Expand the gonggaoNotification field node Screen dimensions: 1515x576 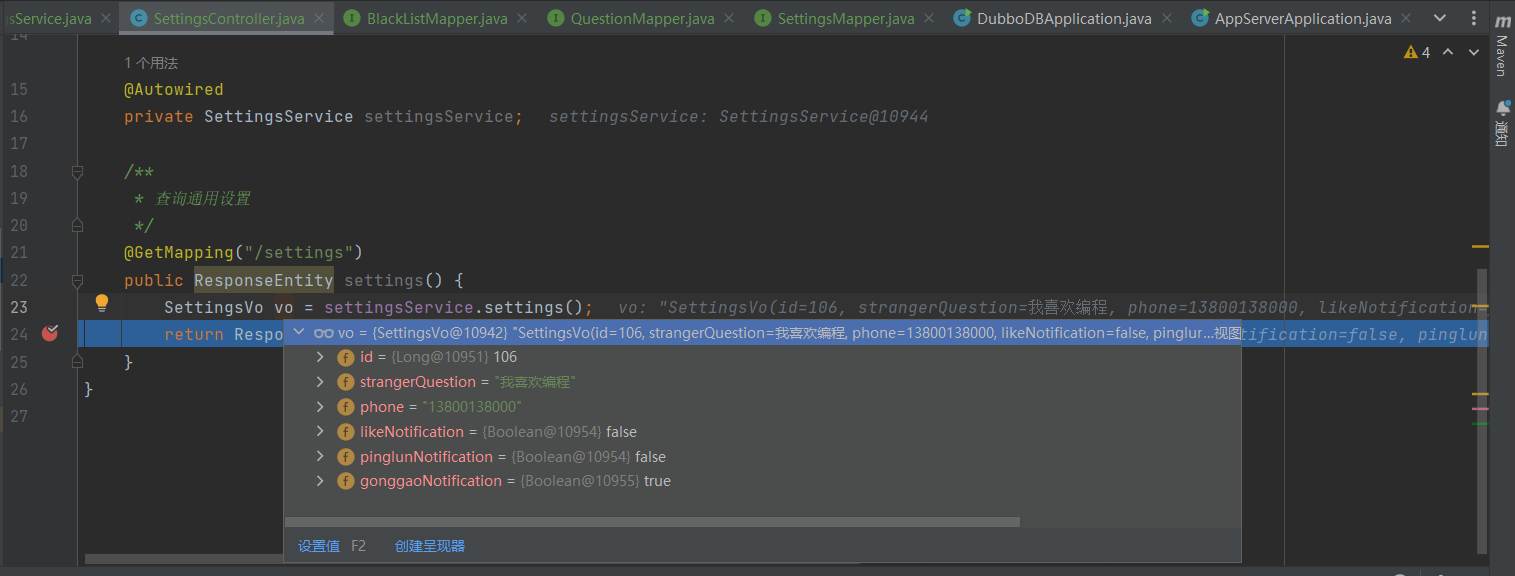(320, 481)
